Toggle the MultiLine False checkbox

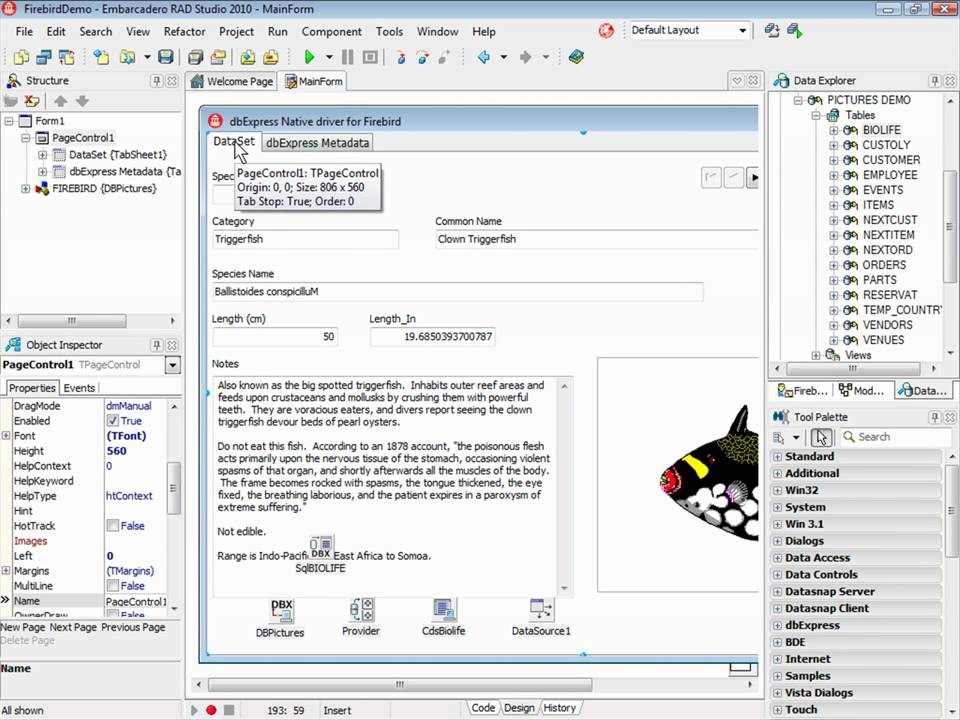tap(113, 586)
